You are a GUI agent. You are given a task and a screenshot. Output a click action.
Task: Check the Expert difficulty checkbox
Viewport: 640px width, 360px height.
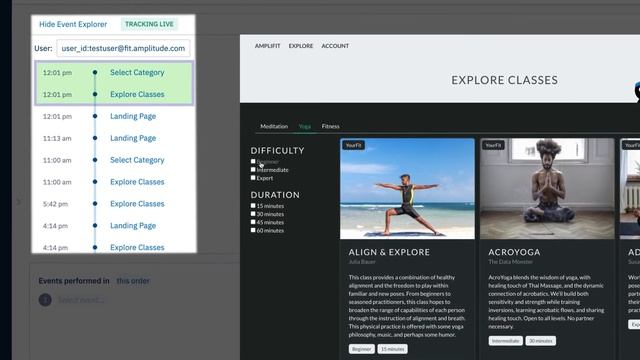[x=253, y=178]
